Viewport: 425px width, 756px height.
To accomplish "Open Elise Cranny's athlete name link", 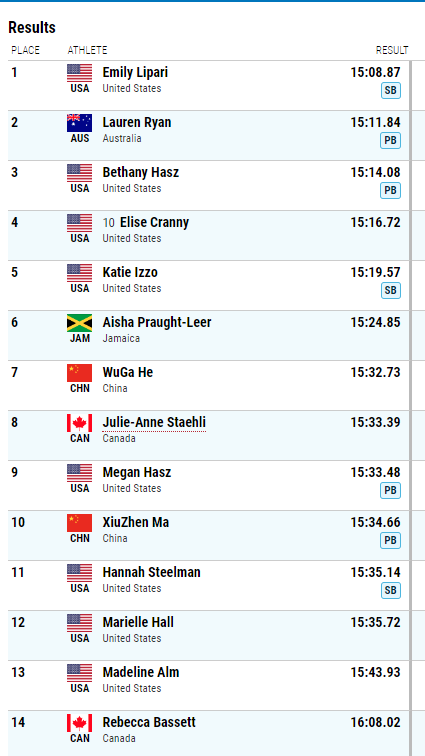I will (x=154, y=223).
